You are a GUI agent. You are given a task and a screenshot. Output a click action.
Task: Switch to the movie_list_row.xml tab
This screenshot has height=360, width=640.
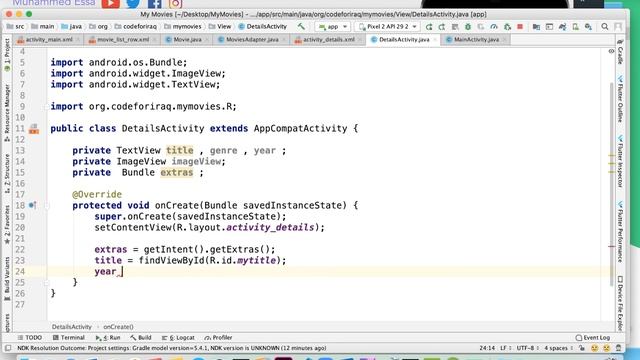[x=123, y=40]
